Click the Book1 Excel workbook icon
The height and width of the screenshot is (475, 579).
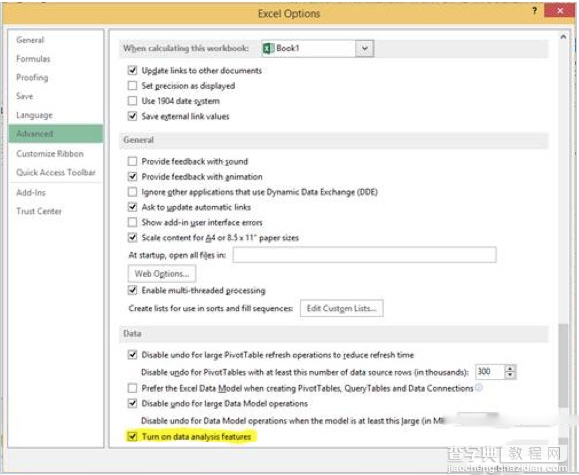pos(268,48)
